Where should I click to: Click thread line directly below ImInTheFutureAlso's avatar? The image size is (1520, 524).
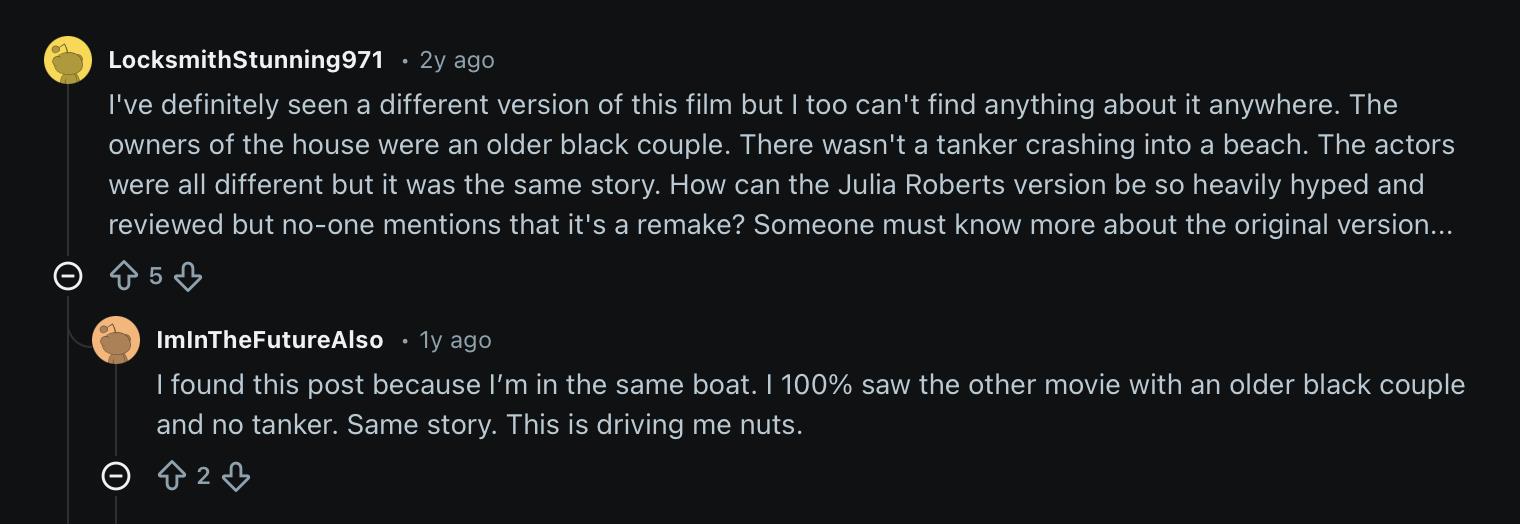(116, 410)
